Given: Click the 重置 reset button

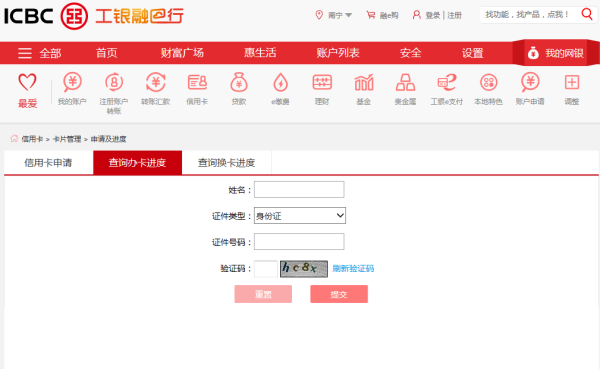Looking at the screenshot, I should point(263,294).
